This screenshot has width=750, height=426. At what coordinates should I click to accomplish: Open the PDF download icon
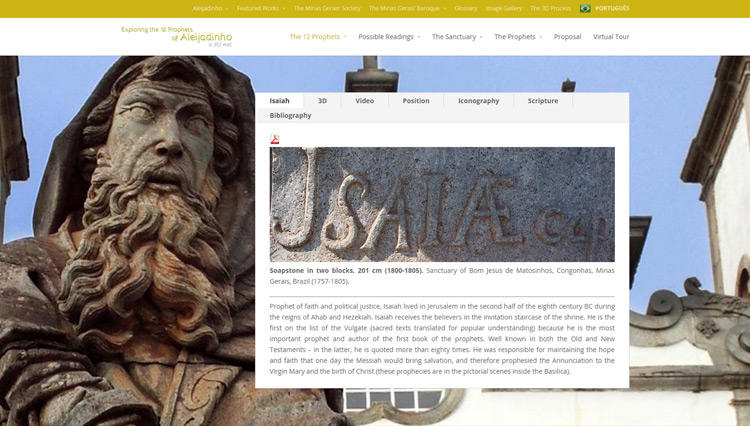(x=275, y=139)
